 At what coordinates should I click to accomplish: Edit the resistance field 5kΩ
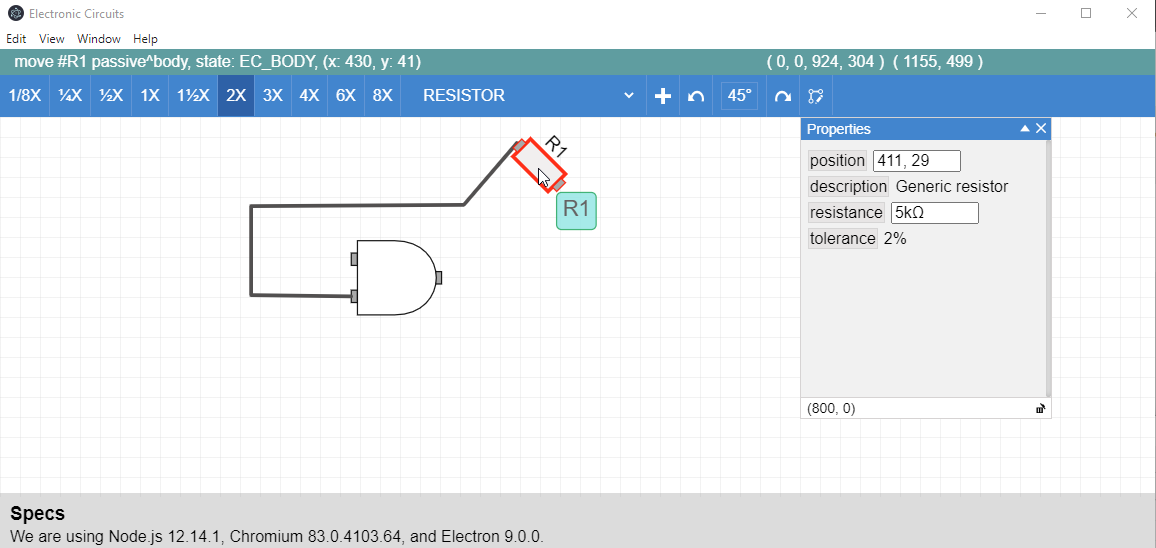[x=934, y=212]
